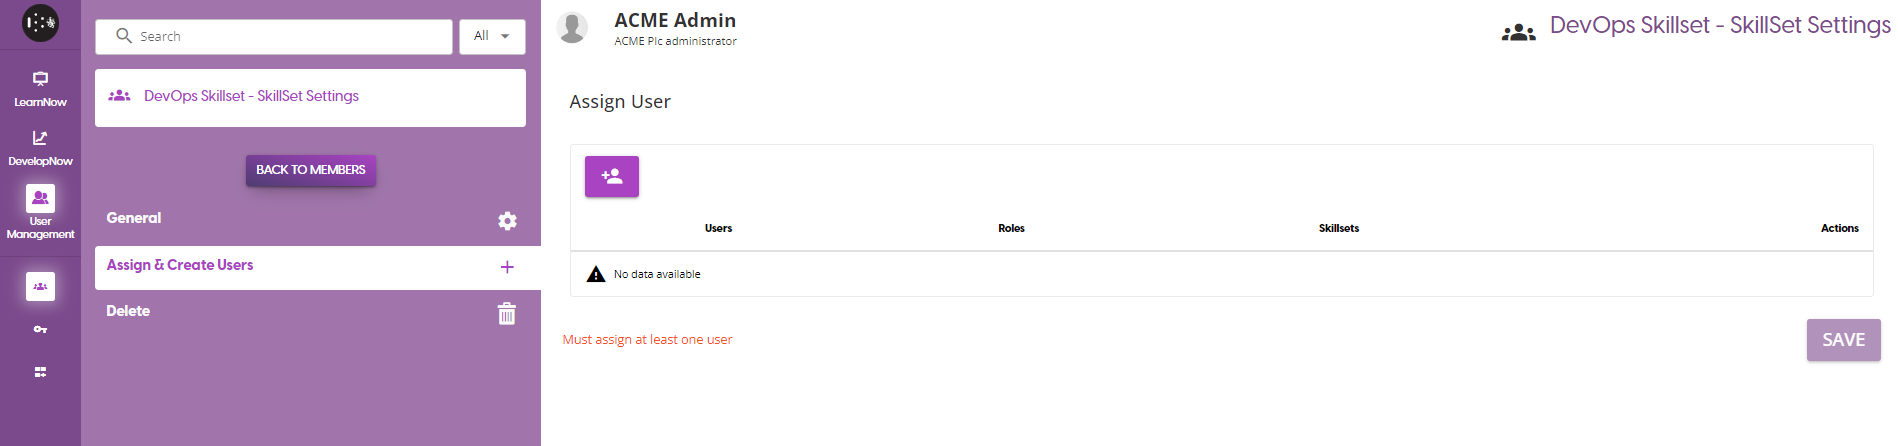Viewport: 1898px width, 446px height.
Task: Select the General menu item
Action: pos(134,218)
